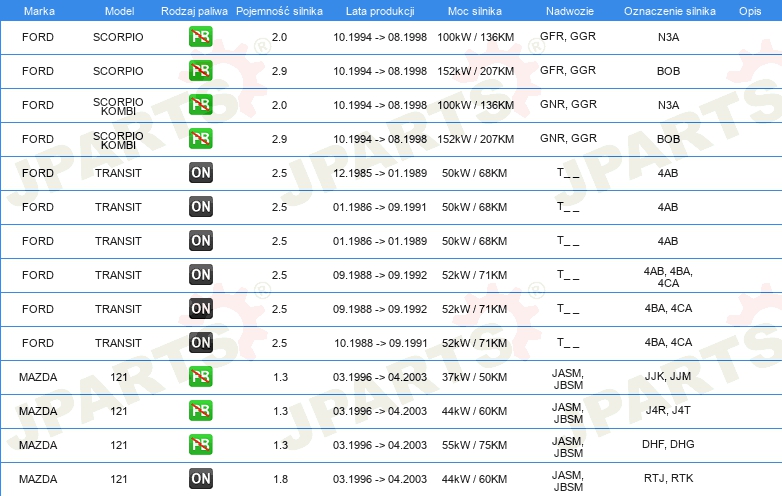Click the Nadwozie column header

pyautogui.click(x=570, y=11)
